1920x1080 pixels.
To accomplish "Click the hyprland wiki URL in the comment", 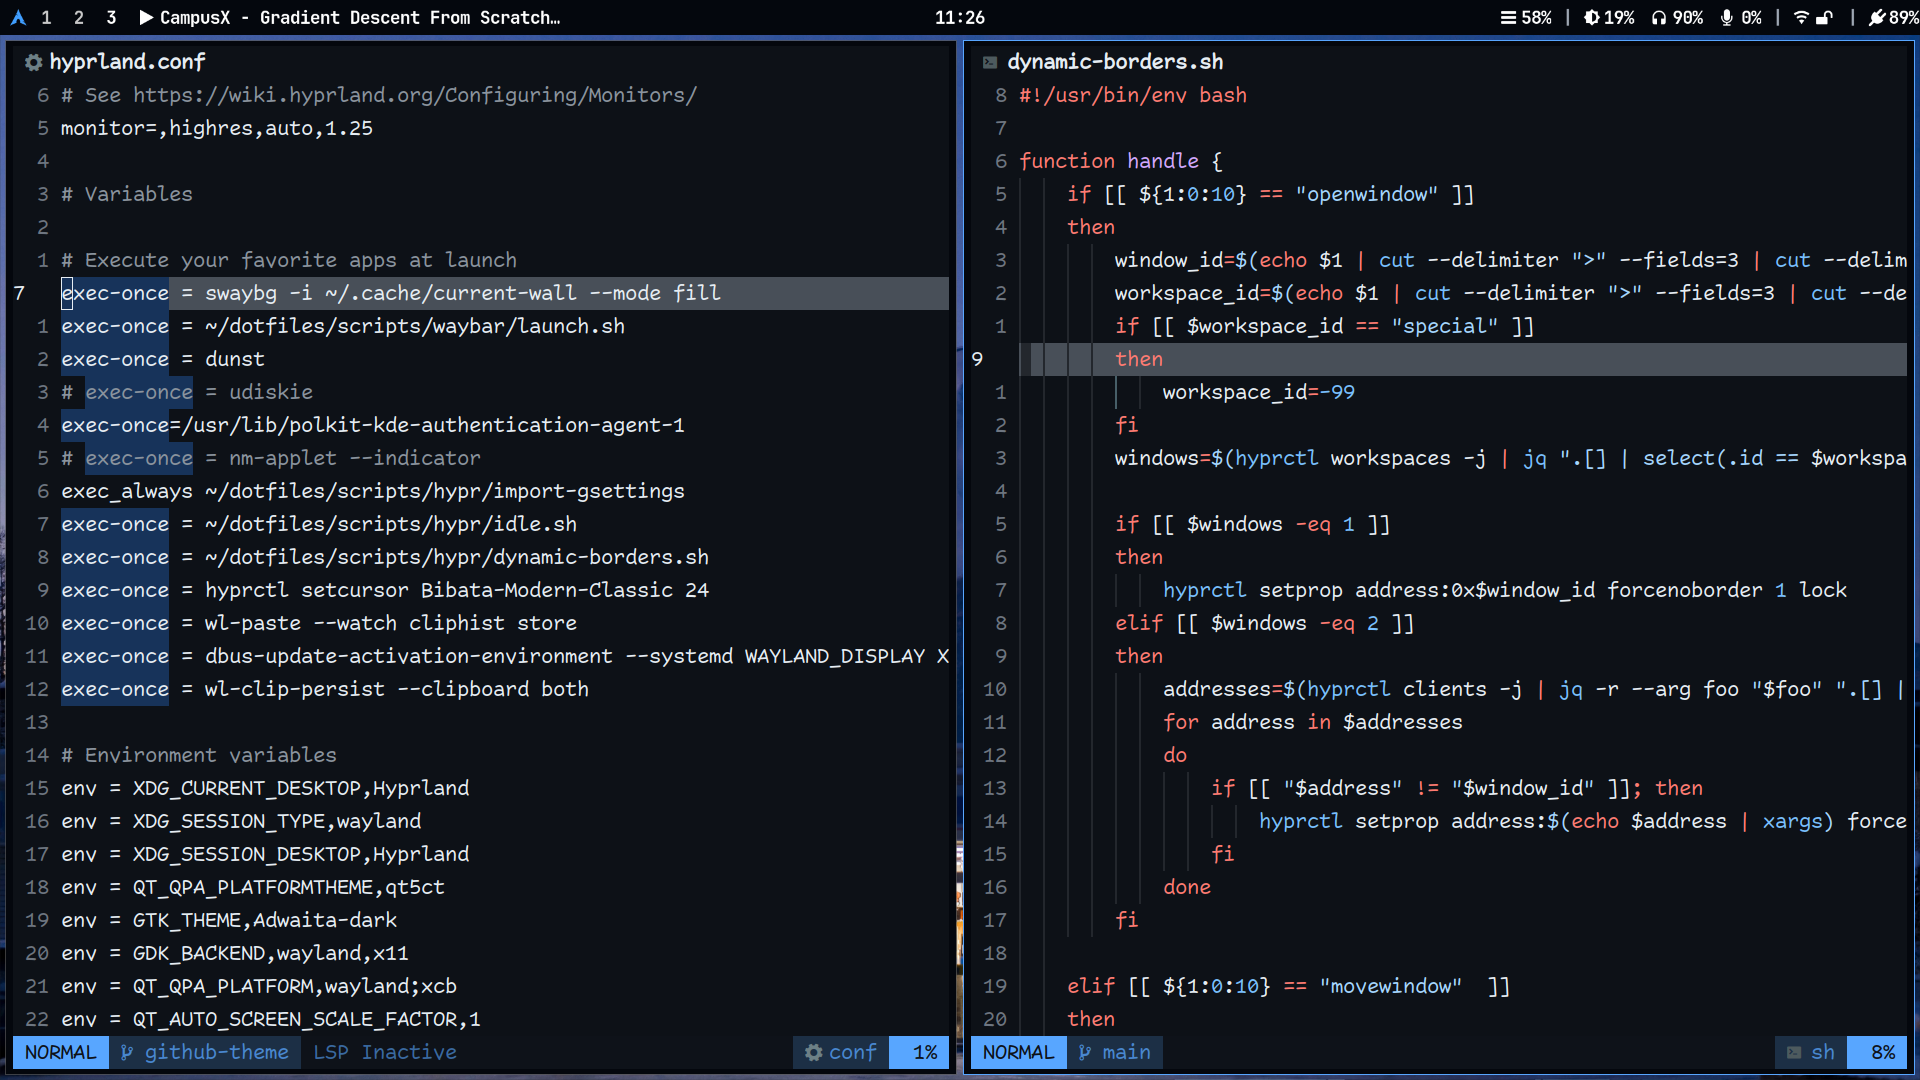I will click(414, 95).
